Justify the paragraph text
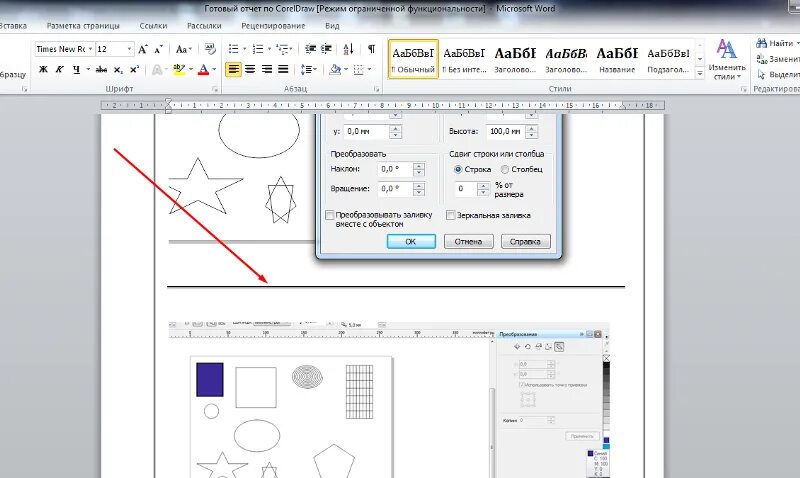800x478 pixels. (283, 69)
